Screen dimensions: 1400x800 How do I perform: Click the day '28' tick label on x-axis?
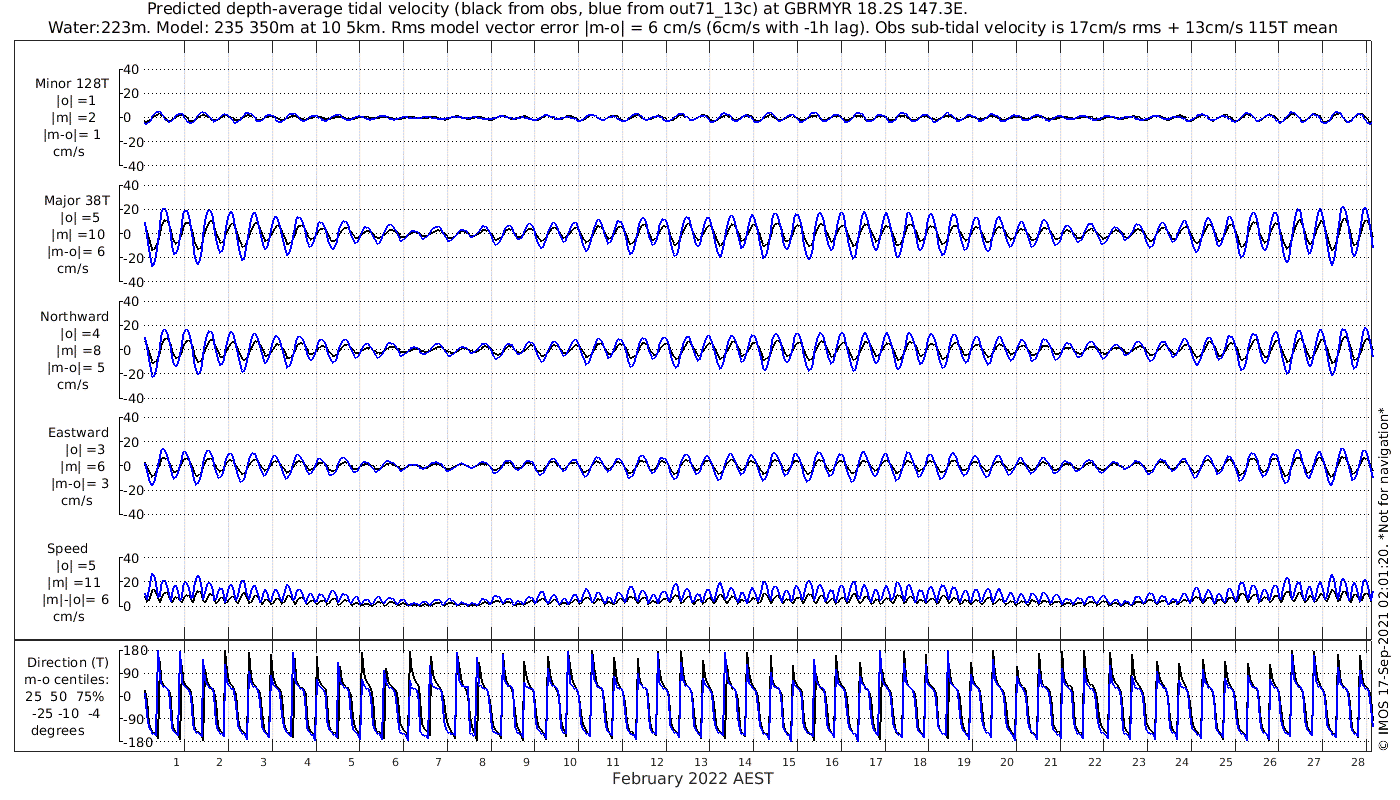(1357, 762)
